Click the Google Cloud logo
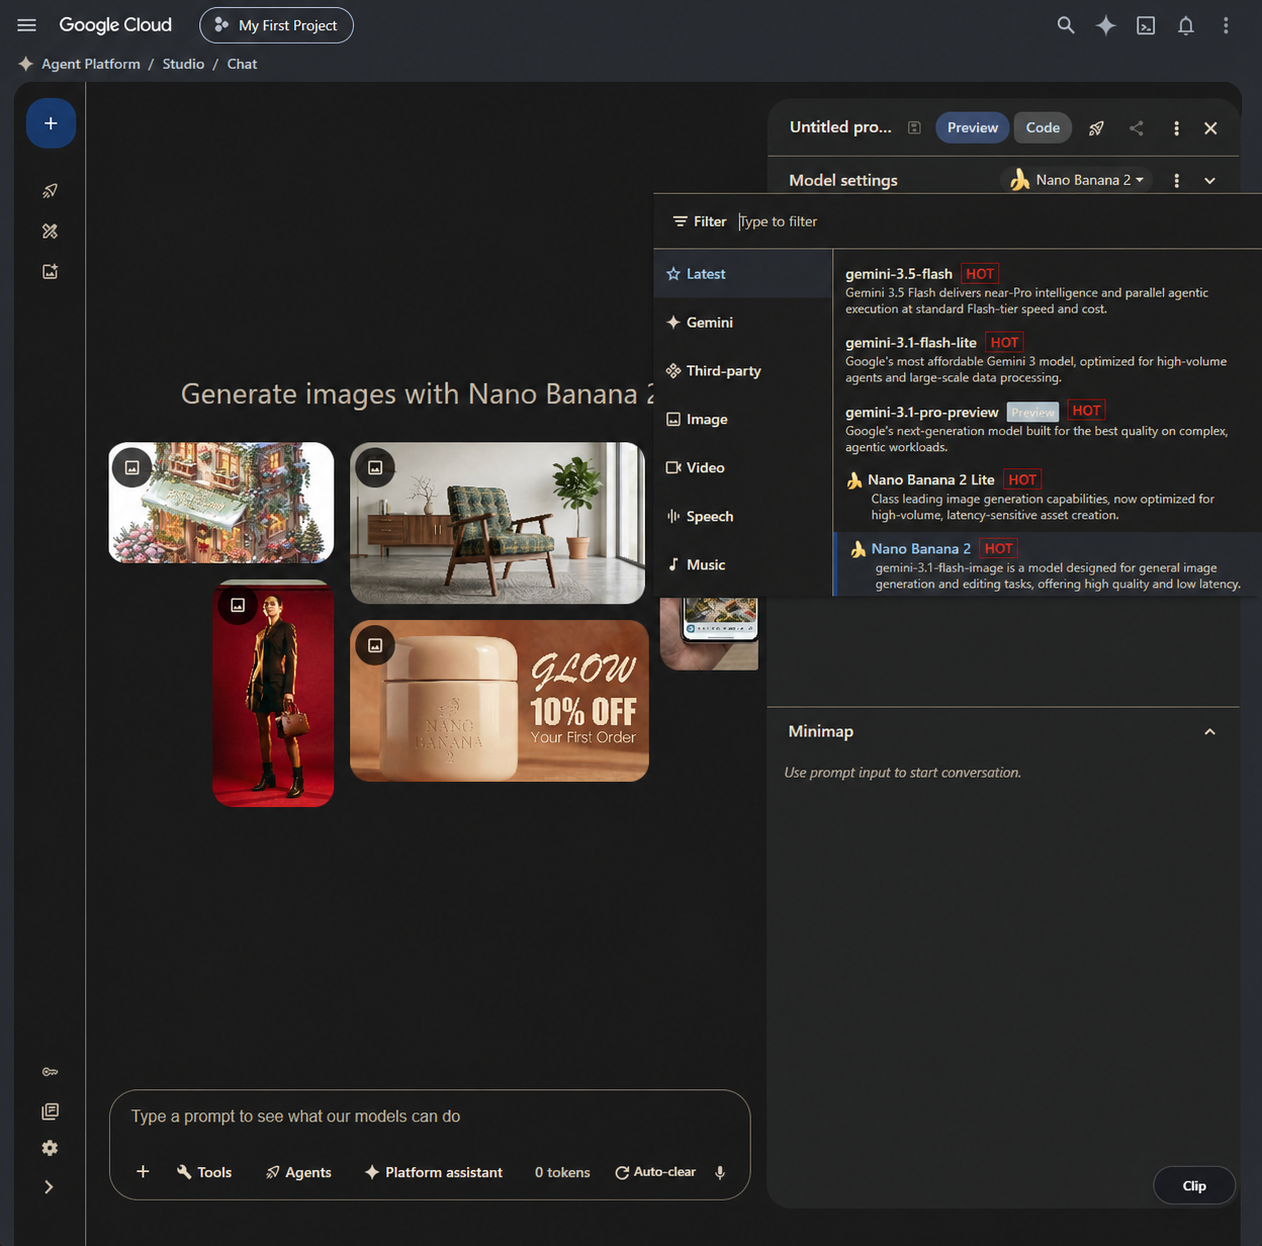 [x=115, y=25]
